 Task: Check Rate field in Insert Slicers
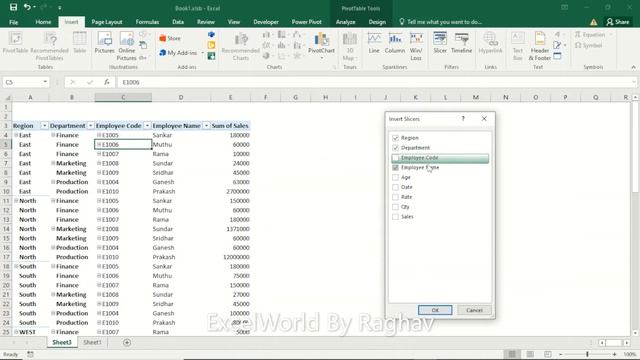click(395, 197)
